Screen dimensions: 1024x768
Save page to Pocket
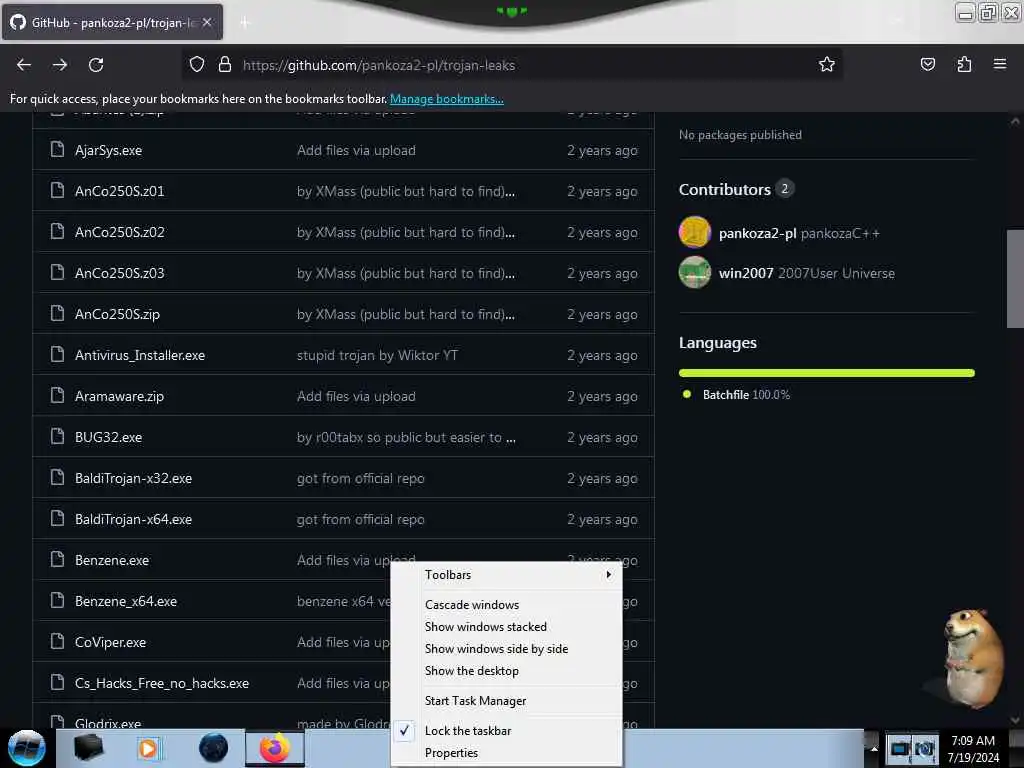tap(927, 64)
